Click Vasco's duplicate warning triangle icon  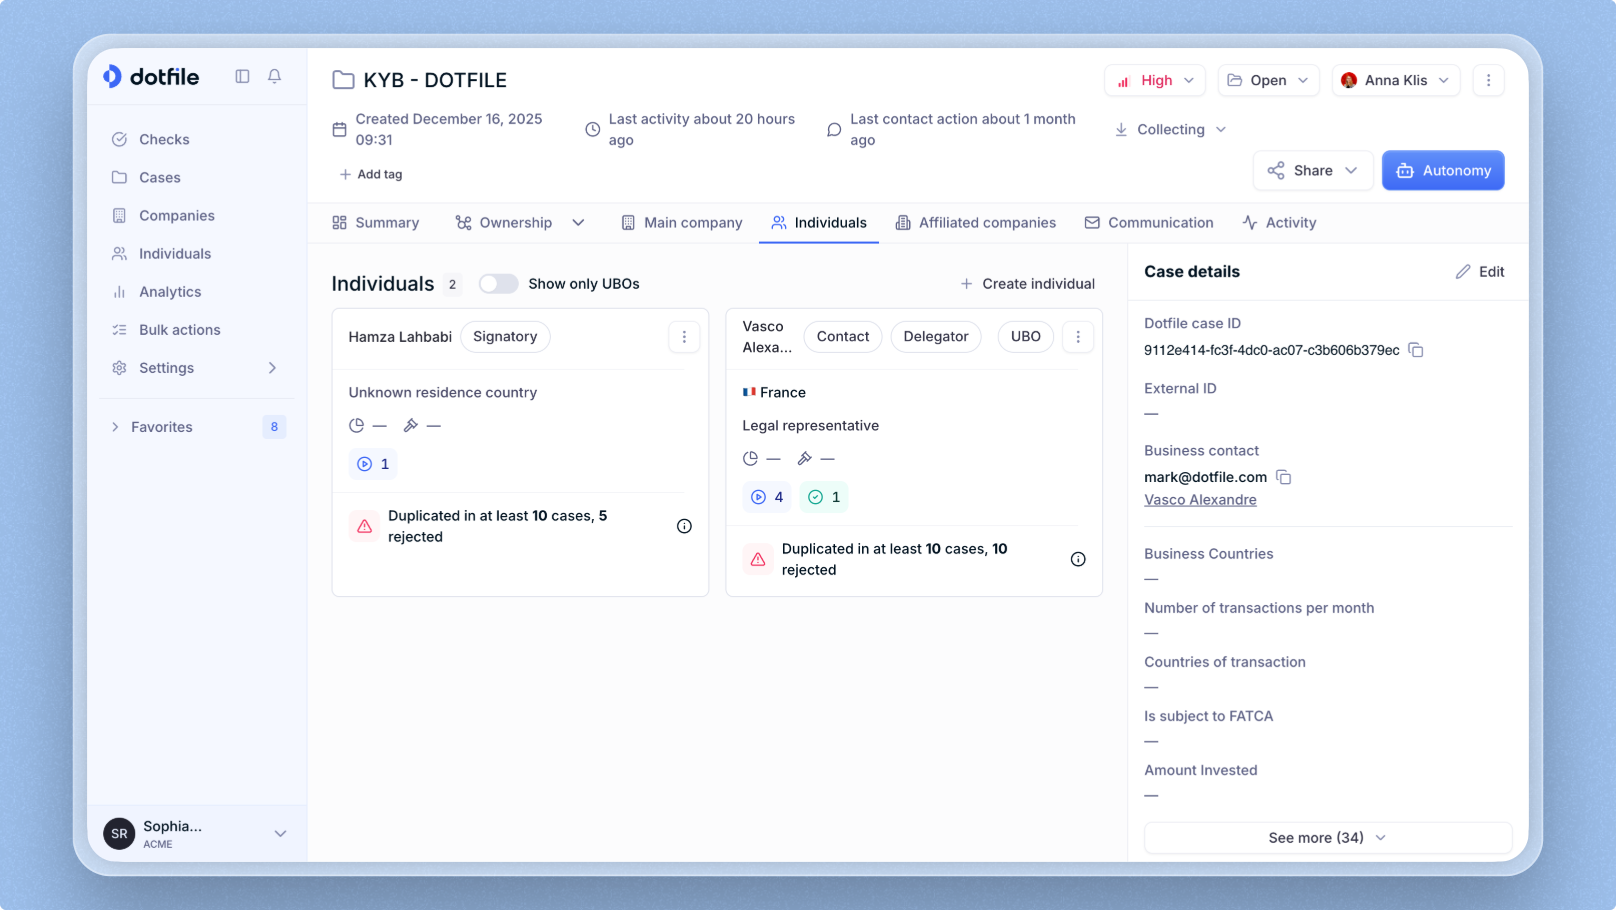pyautogui.click(x=758, y=559)
